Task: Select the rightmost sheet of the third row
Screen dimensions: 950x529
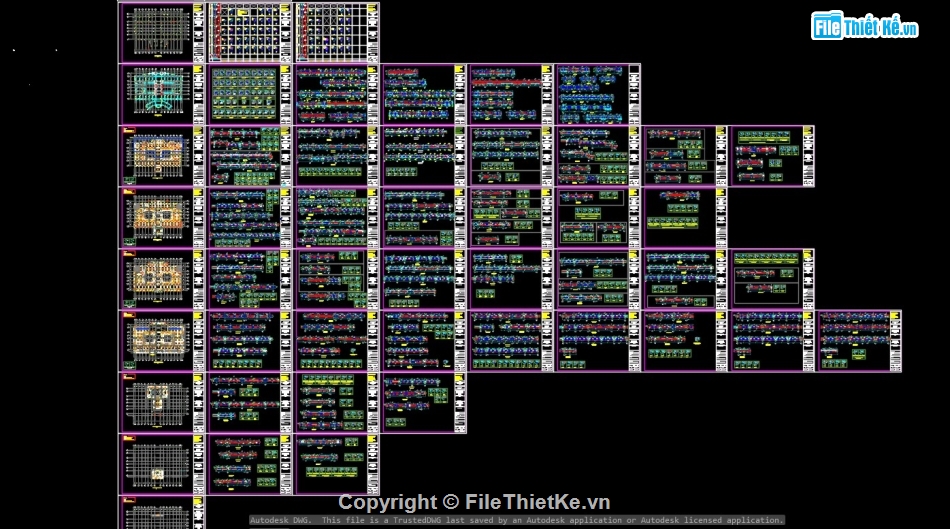Action: coord(771,156)
